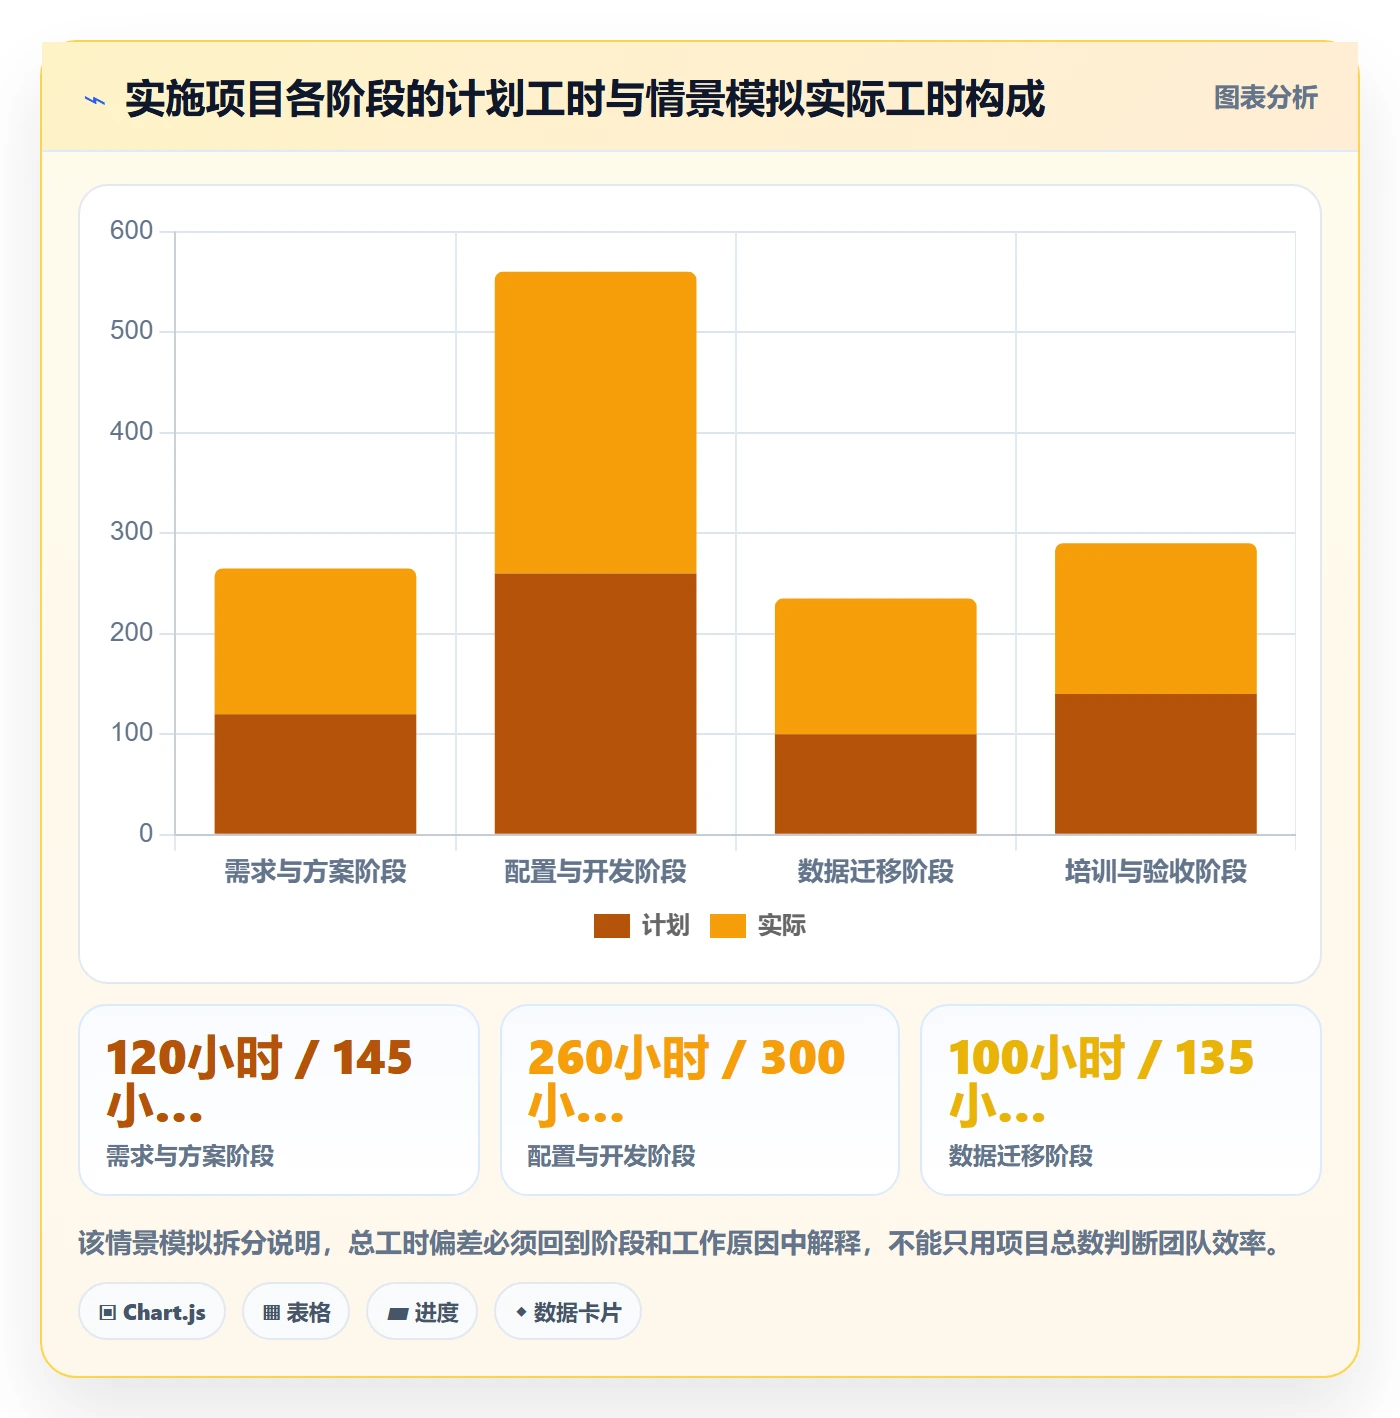Click the lightning bolt icon beside the title
This screenshot has height=1418, width=1400.
[x=95, y=100]
